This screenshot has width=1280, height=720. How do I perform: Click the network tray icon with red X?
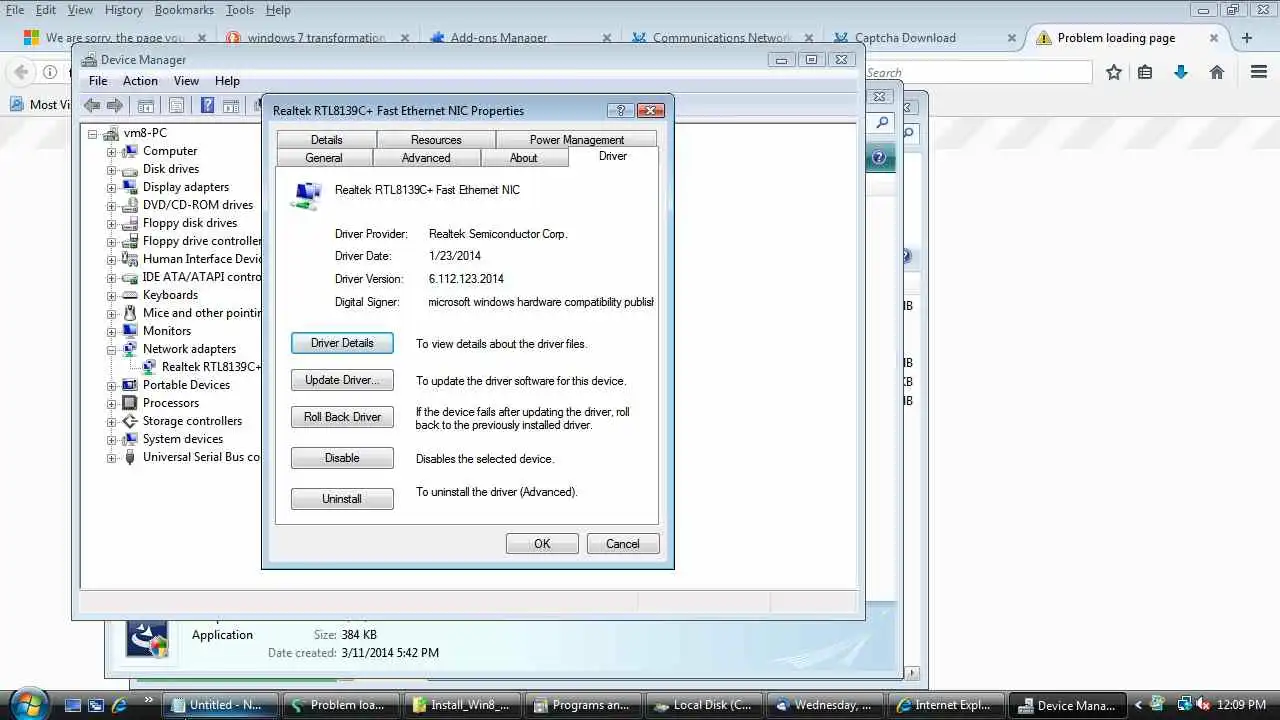pyautogui.click(x=1204, y=705)
